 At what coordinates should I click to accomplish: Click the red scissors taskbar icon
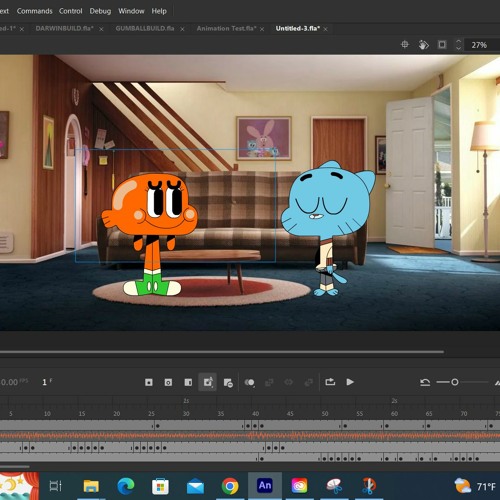point(369,486)
